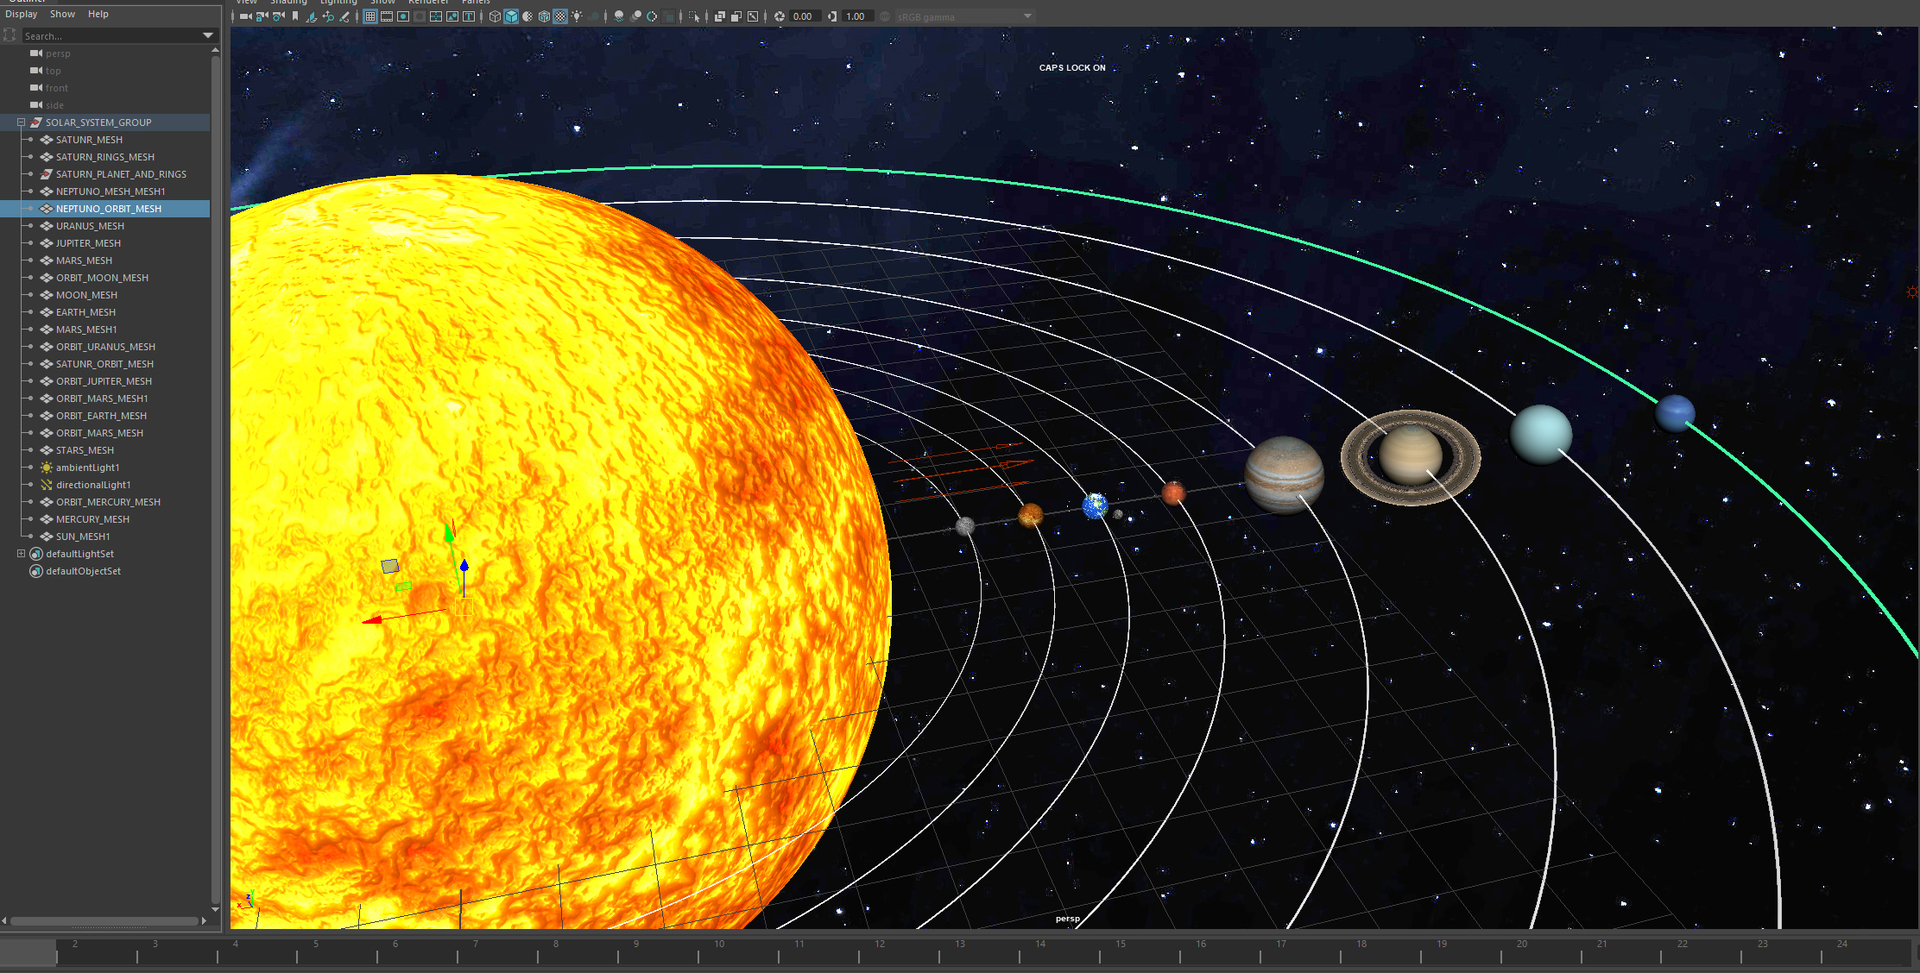Toggle the use all lights icon
The image size is (1920, 973).
click(577, 16)
